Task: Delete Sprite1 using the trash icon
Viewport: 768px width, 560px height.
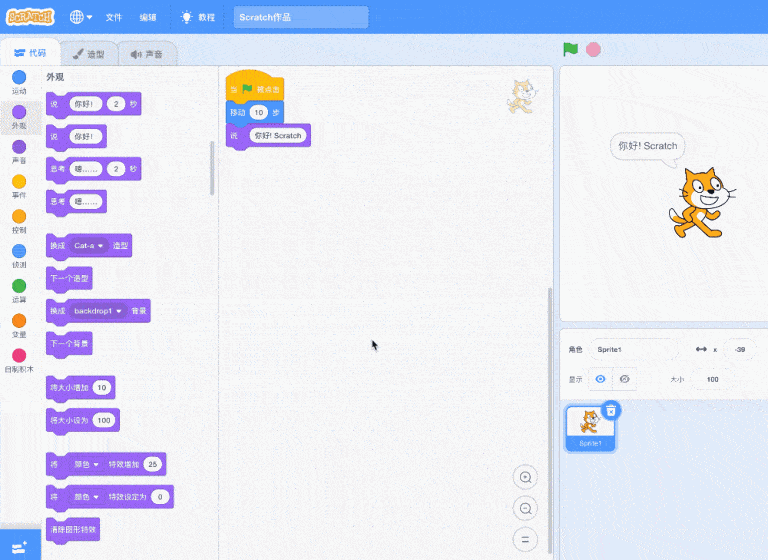Action: pyautogui.click(x=612, y=410)
